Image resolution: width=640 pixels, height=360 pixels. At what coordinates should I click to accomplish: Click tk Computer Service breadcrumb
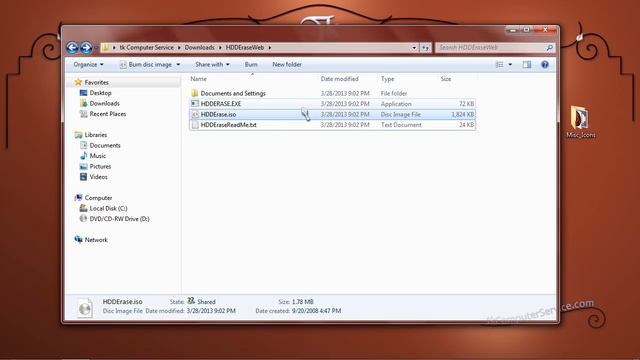tap(147, 47)
